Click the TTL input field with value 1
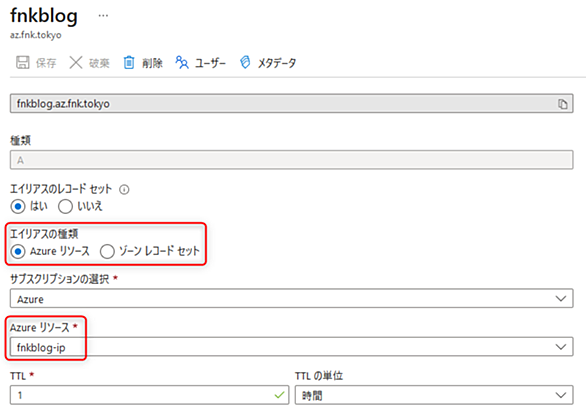 coord(149,395)
